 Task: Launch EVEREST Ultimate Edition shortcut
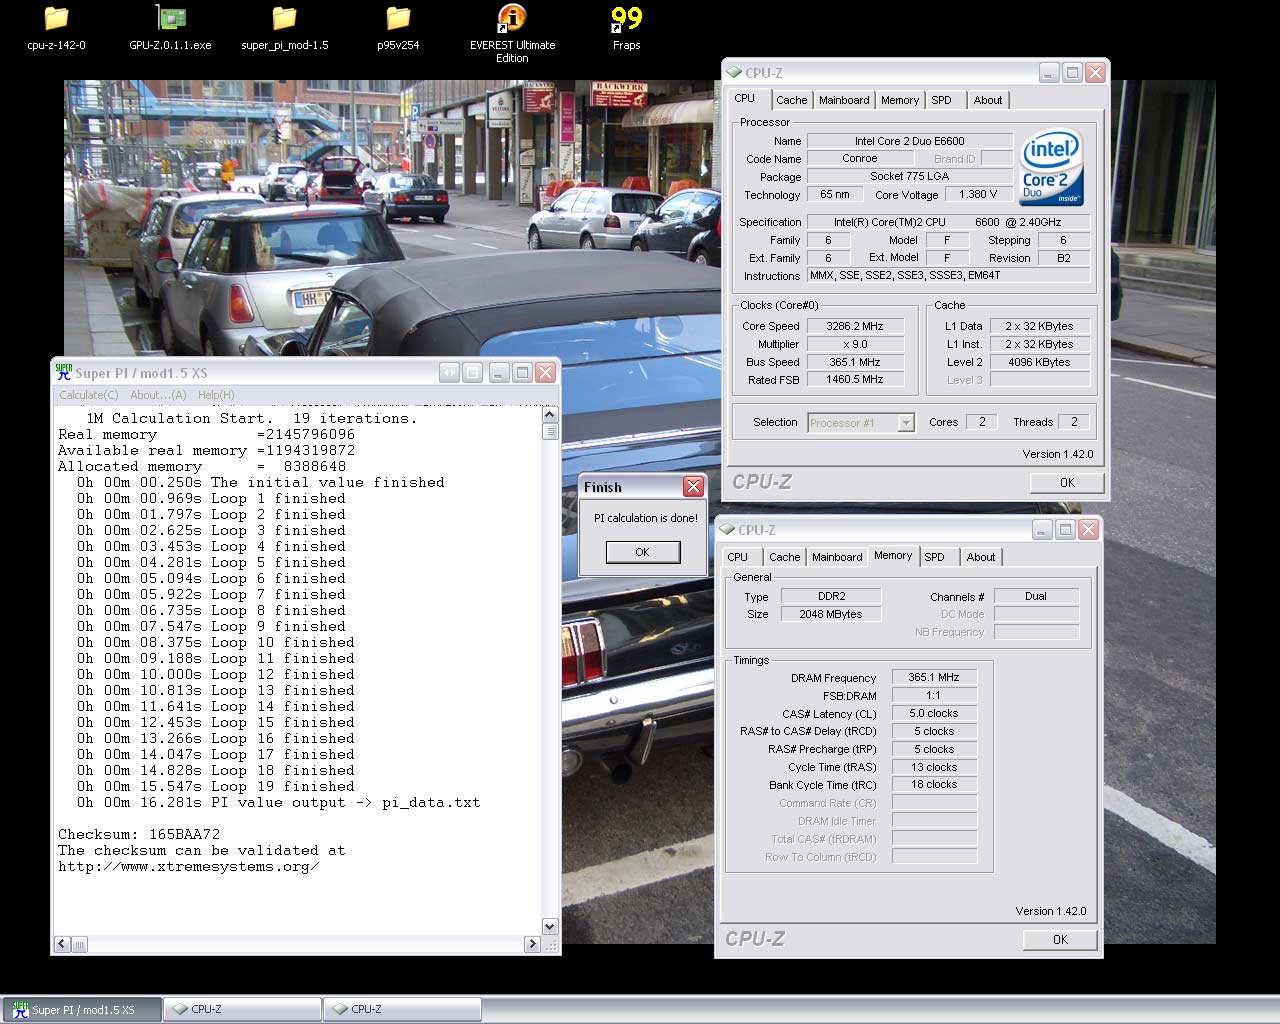tap(512, 34)
